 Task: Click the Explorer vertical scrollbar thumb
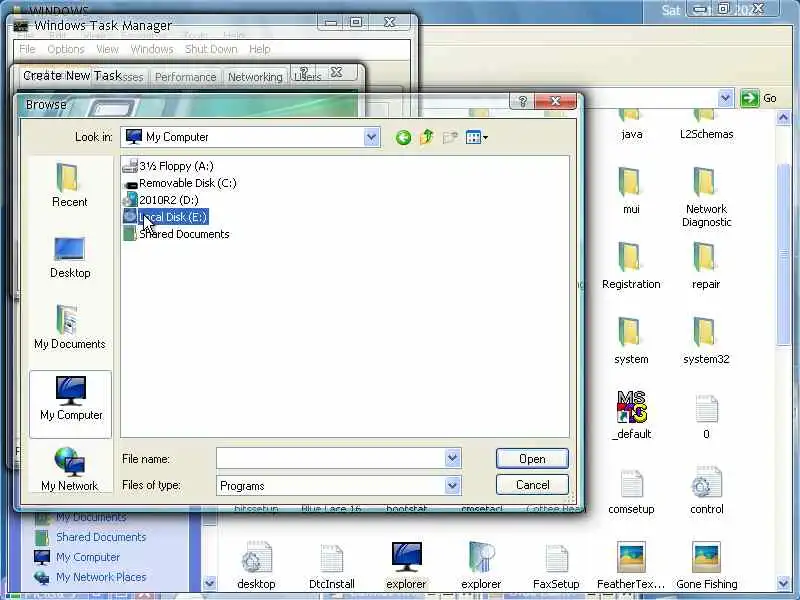click(784, 255)
